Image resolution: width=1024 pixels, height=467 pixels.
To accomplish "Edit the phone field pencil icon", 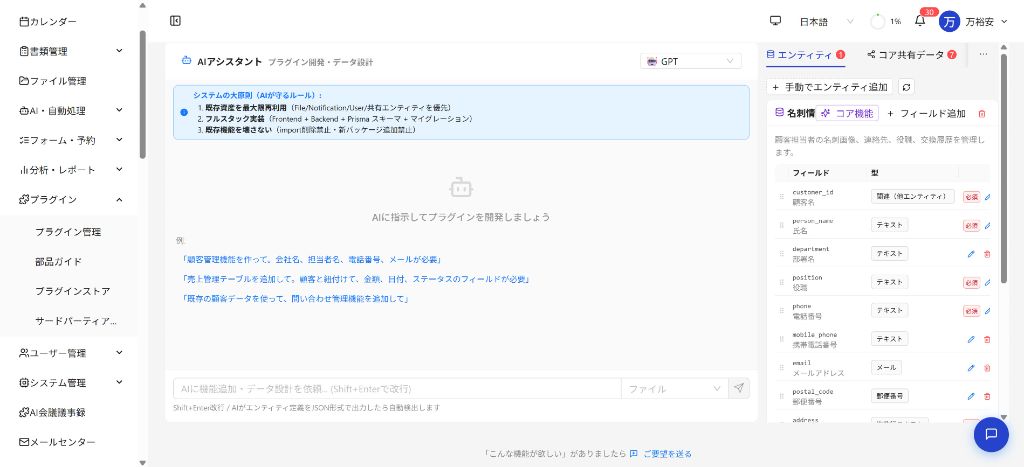I will tap(987, 311).
